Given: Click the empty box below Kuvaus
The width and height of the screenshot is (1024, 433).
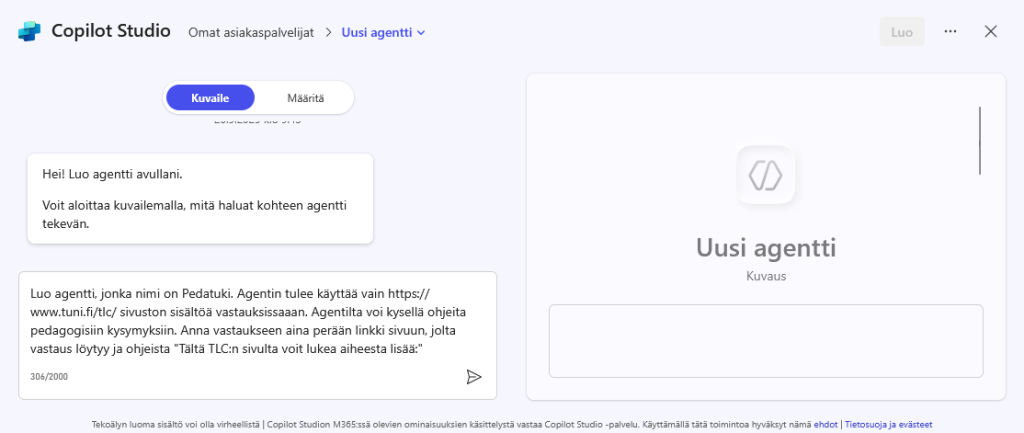Looking at the screenshot, I should coord(765,341).
